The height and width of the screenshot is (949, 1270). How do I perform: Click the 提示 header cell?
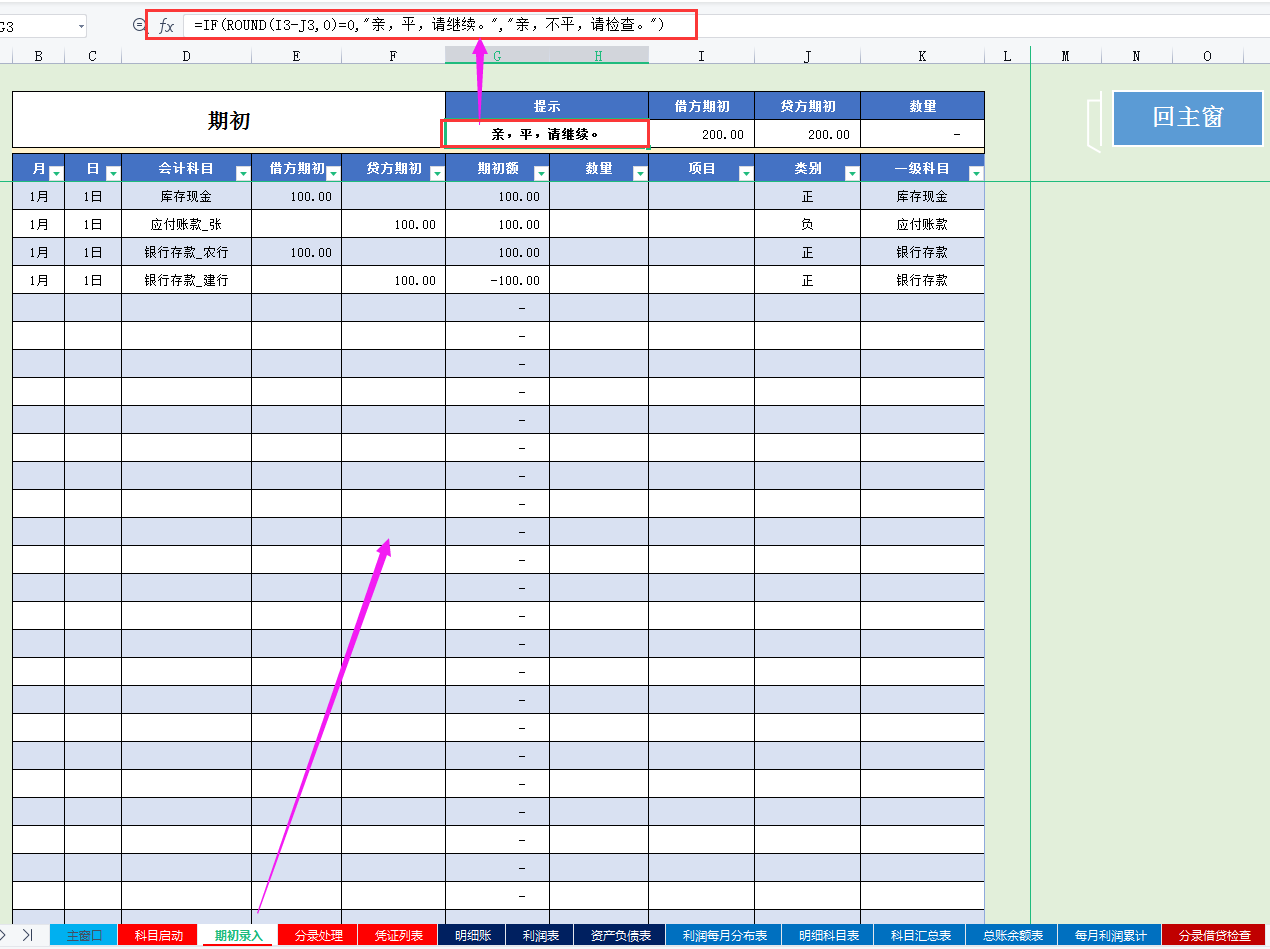pos(547,106)
